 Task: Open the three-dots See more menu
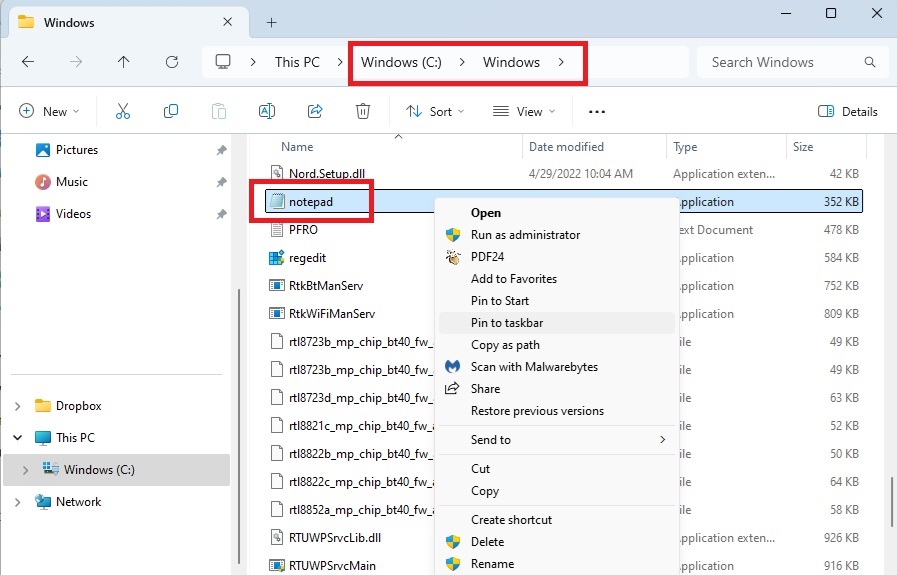click(x=597, y=112)
